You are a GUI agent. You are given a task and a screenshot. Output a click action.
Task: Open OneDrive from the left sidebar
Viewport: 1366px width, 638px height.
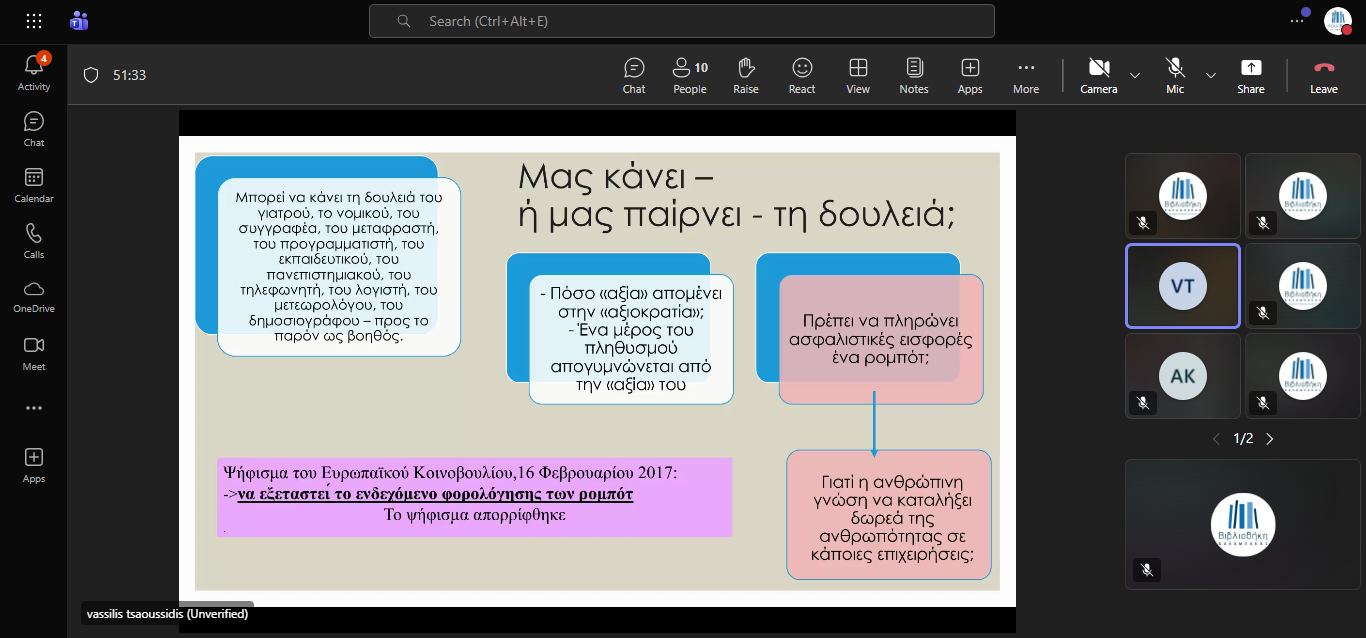pos(34,296)
